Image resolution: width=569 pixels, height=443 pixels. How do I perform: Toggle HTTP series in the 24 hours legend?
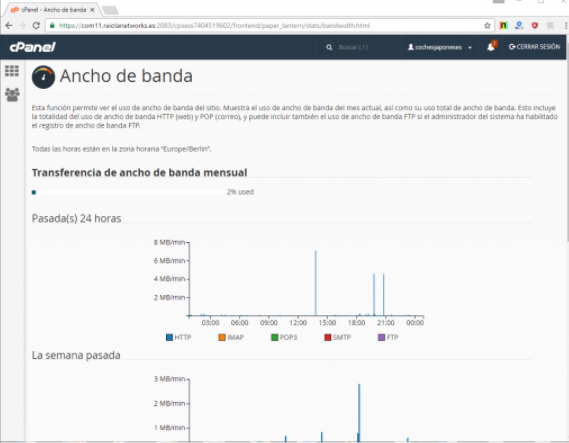point(179,337)
